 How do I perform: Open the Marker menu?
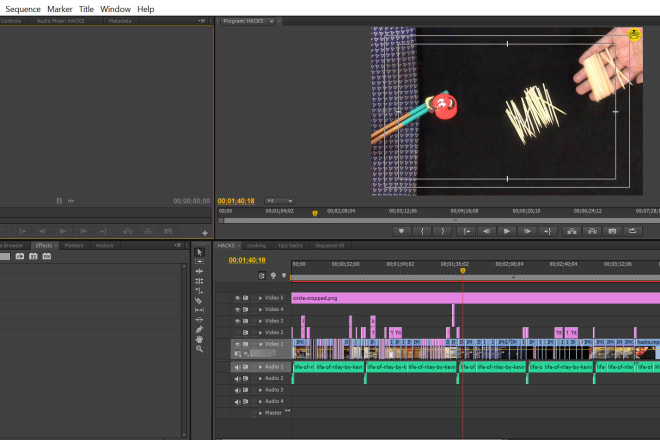coord(59,9)
